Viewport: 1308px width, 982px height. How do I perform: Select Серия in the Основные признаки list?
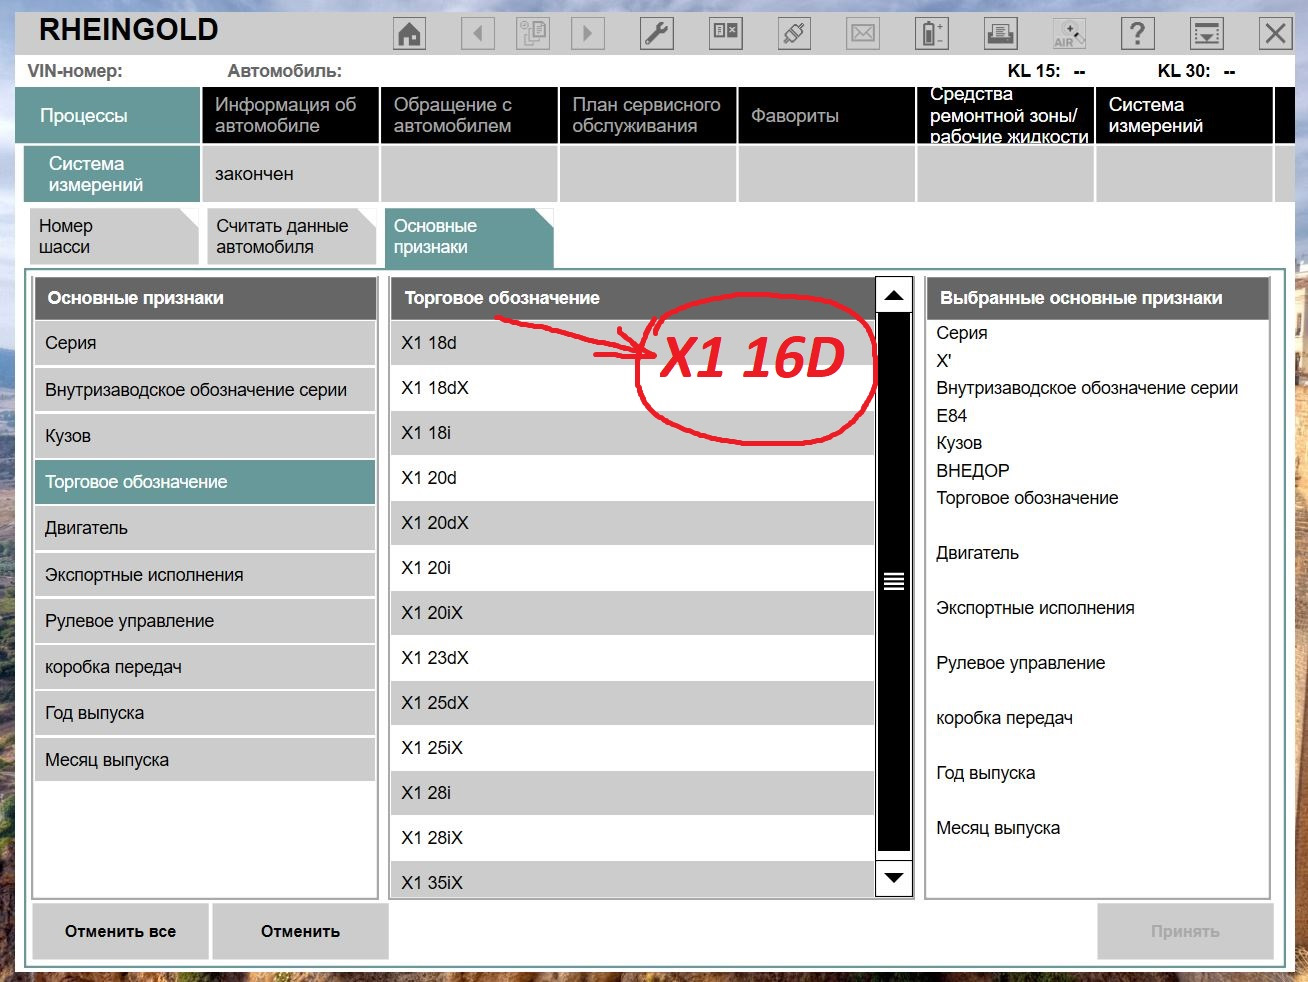205,343
